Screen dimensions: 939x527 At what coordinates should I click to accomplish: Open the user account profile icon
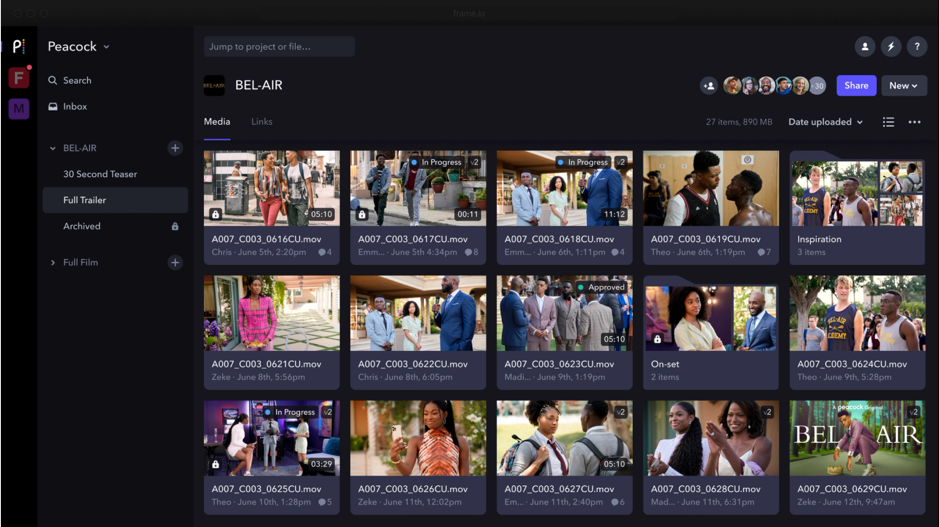click(865, 47)
